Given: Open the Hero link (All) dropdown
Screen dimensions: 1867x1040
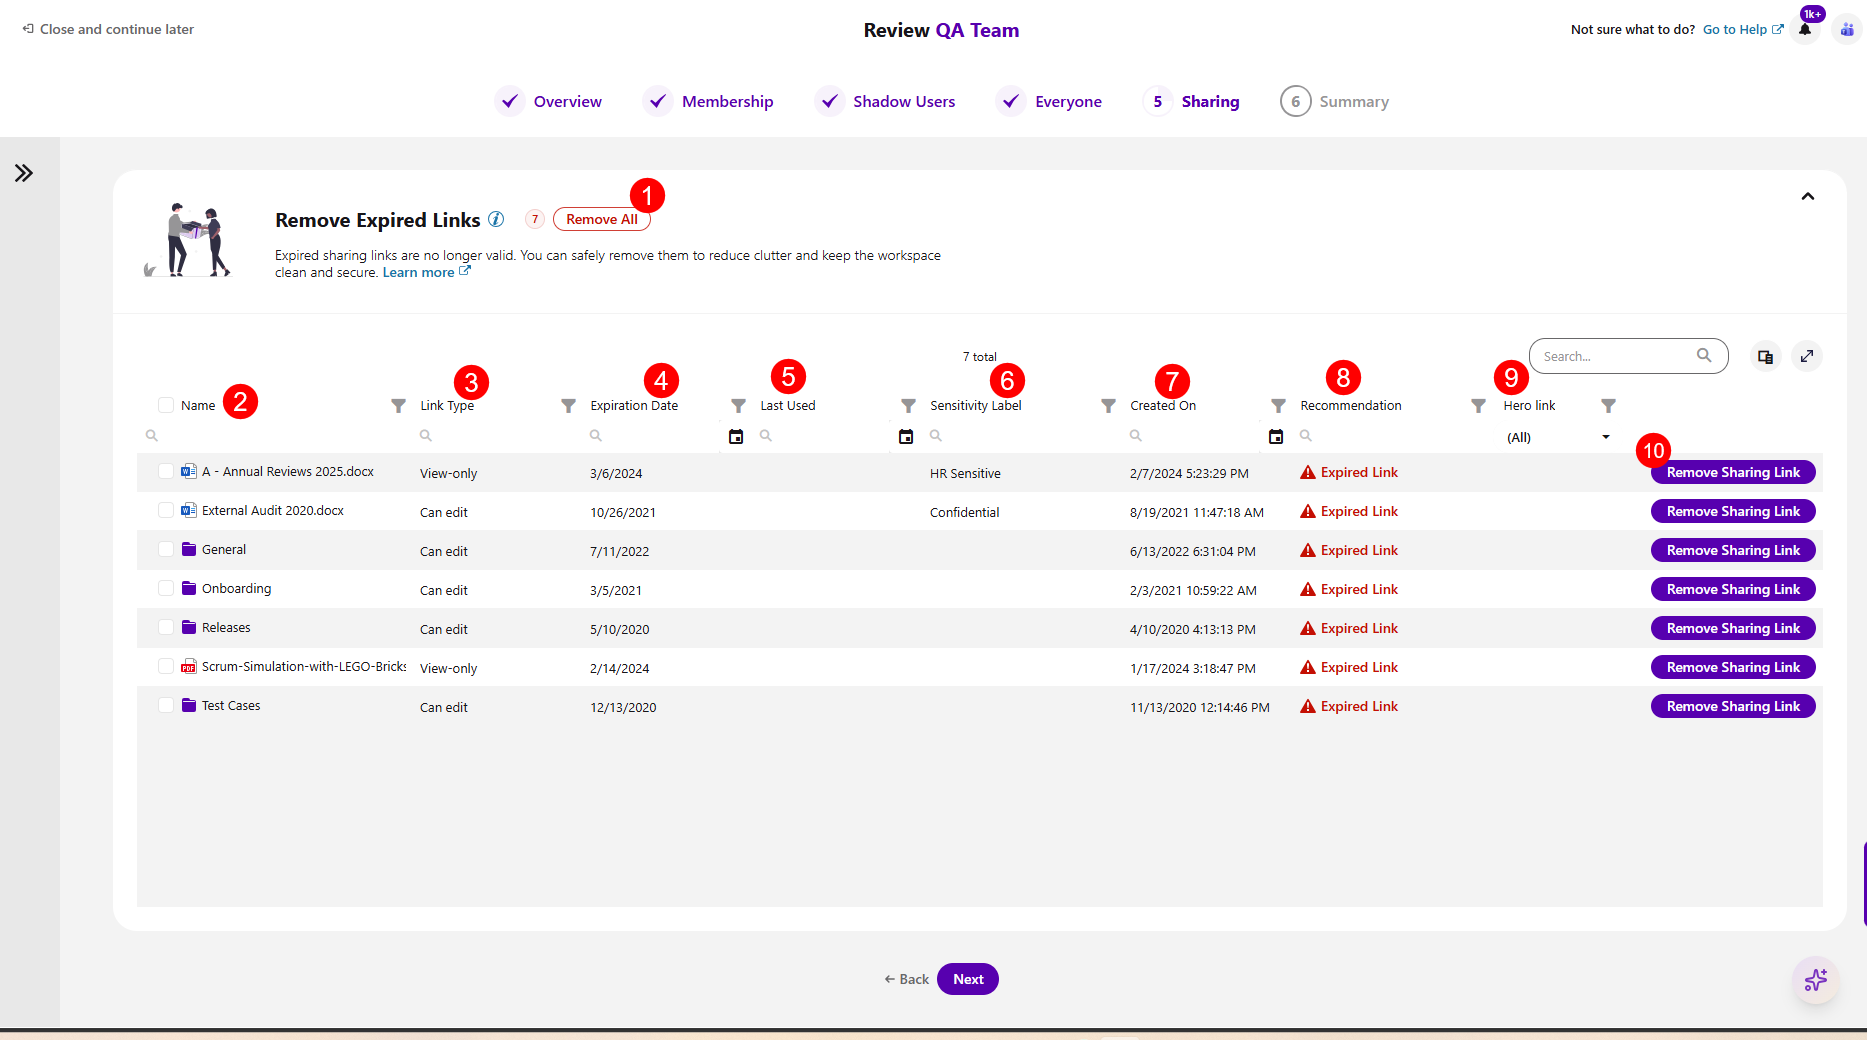Looking at the screenshot, I should (x=1558, y=437).
